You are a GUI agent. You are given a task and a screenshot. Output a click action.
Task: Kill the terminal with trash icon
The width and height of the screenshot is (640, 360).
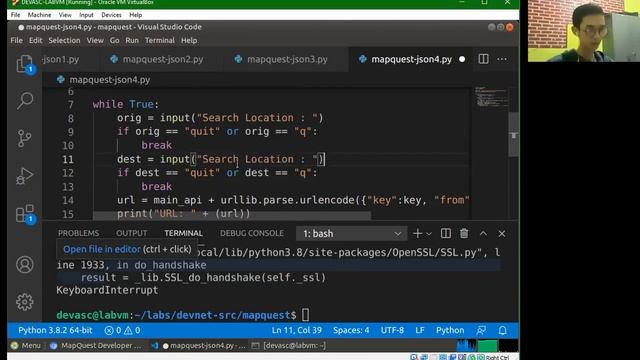[464, 233]
